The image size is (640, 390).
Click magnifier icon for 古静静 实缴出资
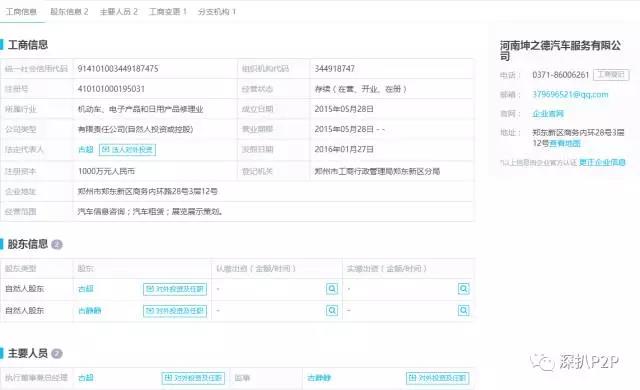[x=464, y=310]
